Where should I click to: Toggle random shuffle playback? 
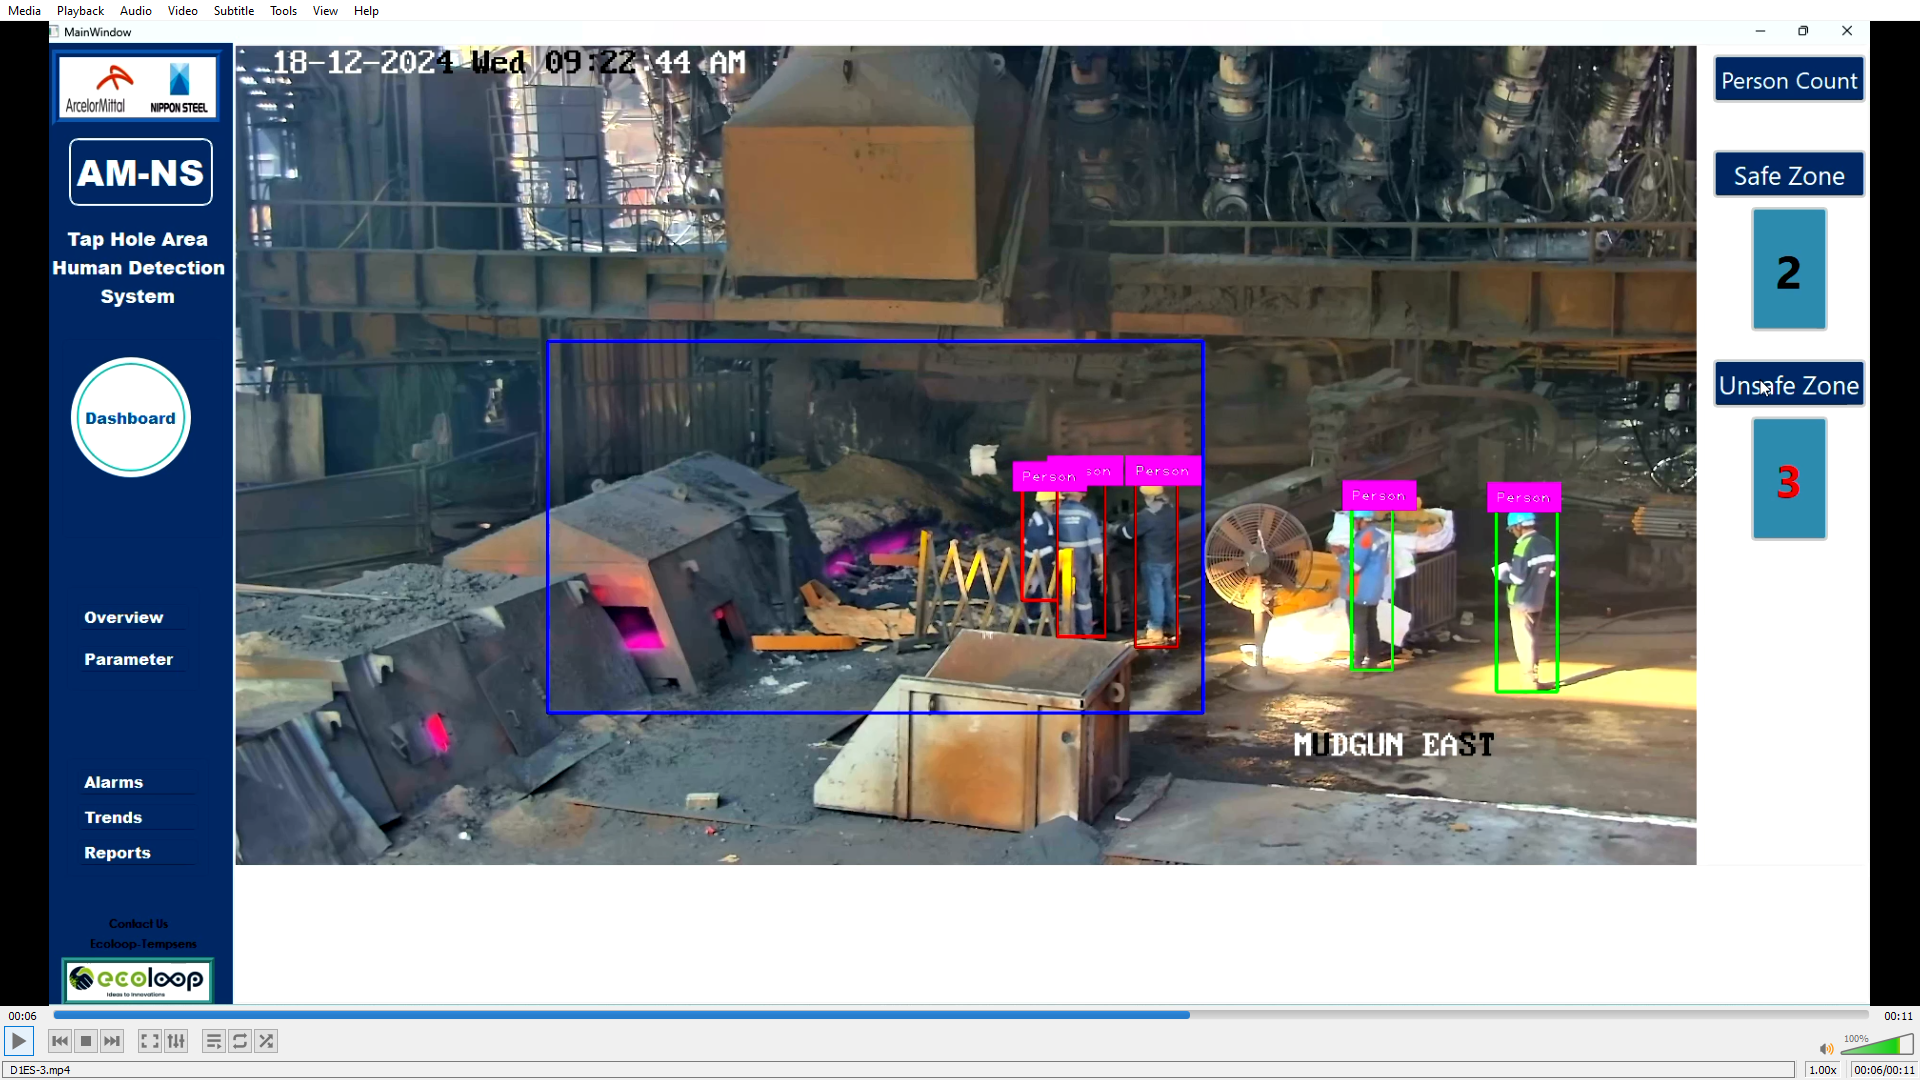point(266,1041)
